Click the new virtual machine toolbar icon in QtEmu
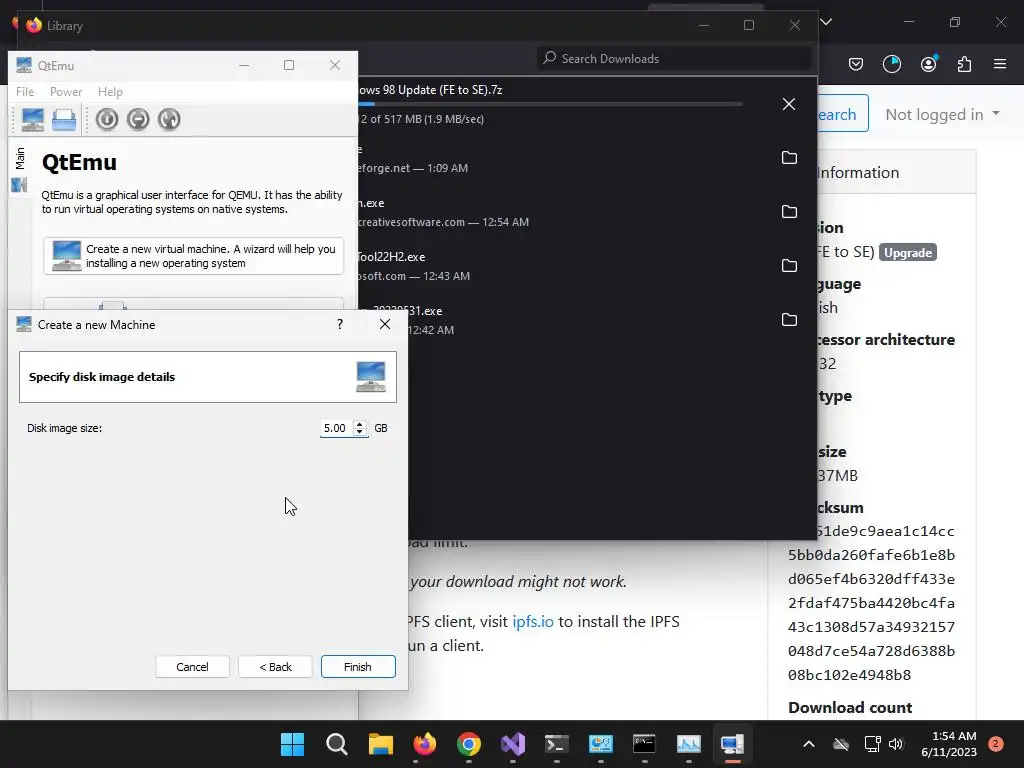The image size is (1024, 768). pyautogui.click(x=33, y=120)
